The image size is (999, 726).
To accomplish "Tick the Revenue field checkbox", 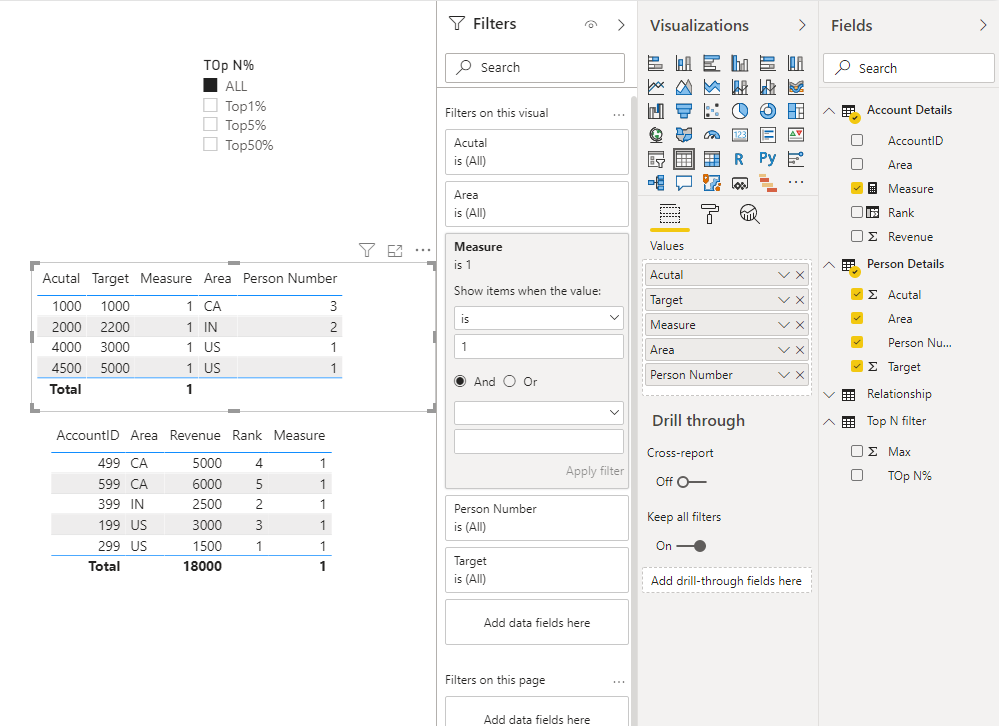I will click(x=857, y=236).
